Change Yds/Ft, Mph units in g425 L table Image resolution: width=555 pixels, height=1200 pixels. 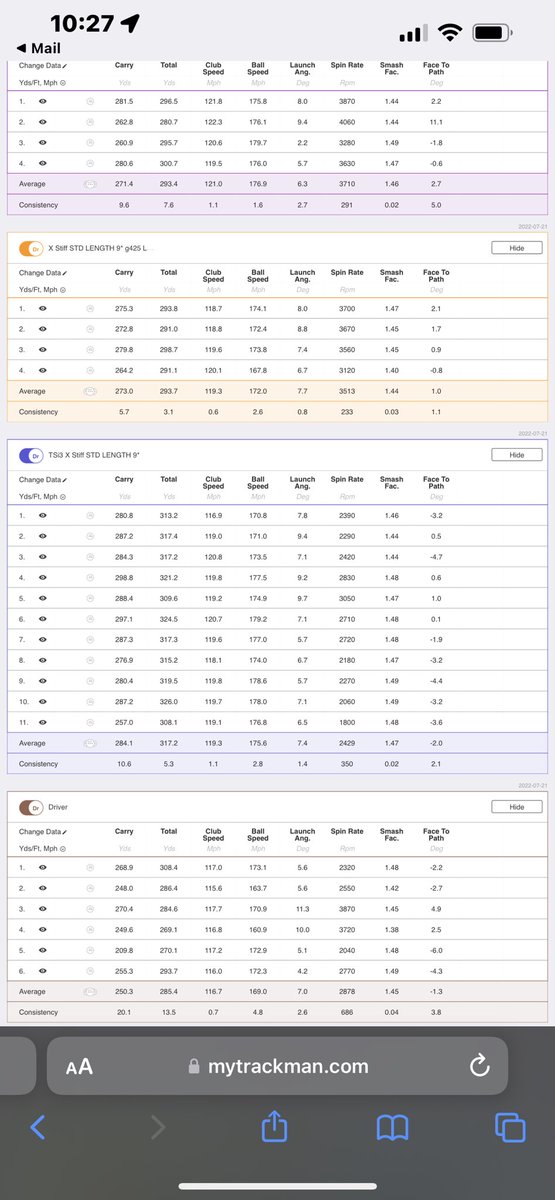tap(43, 289)
